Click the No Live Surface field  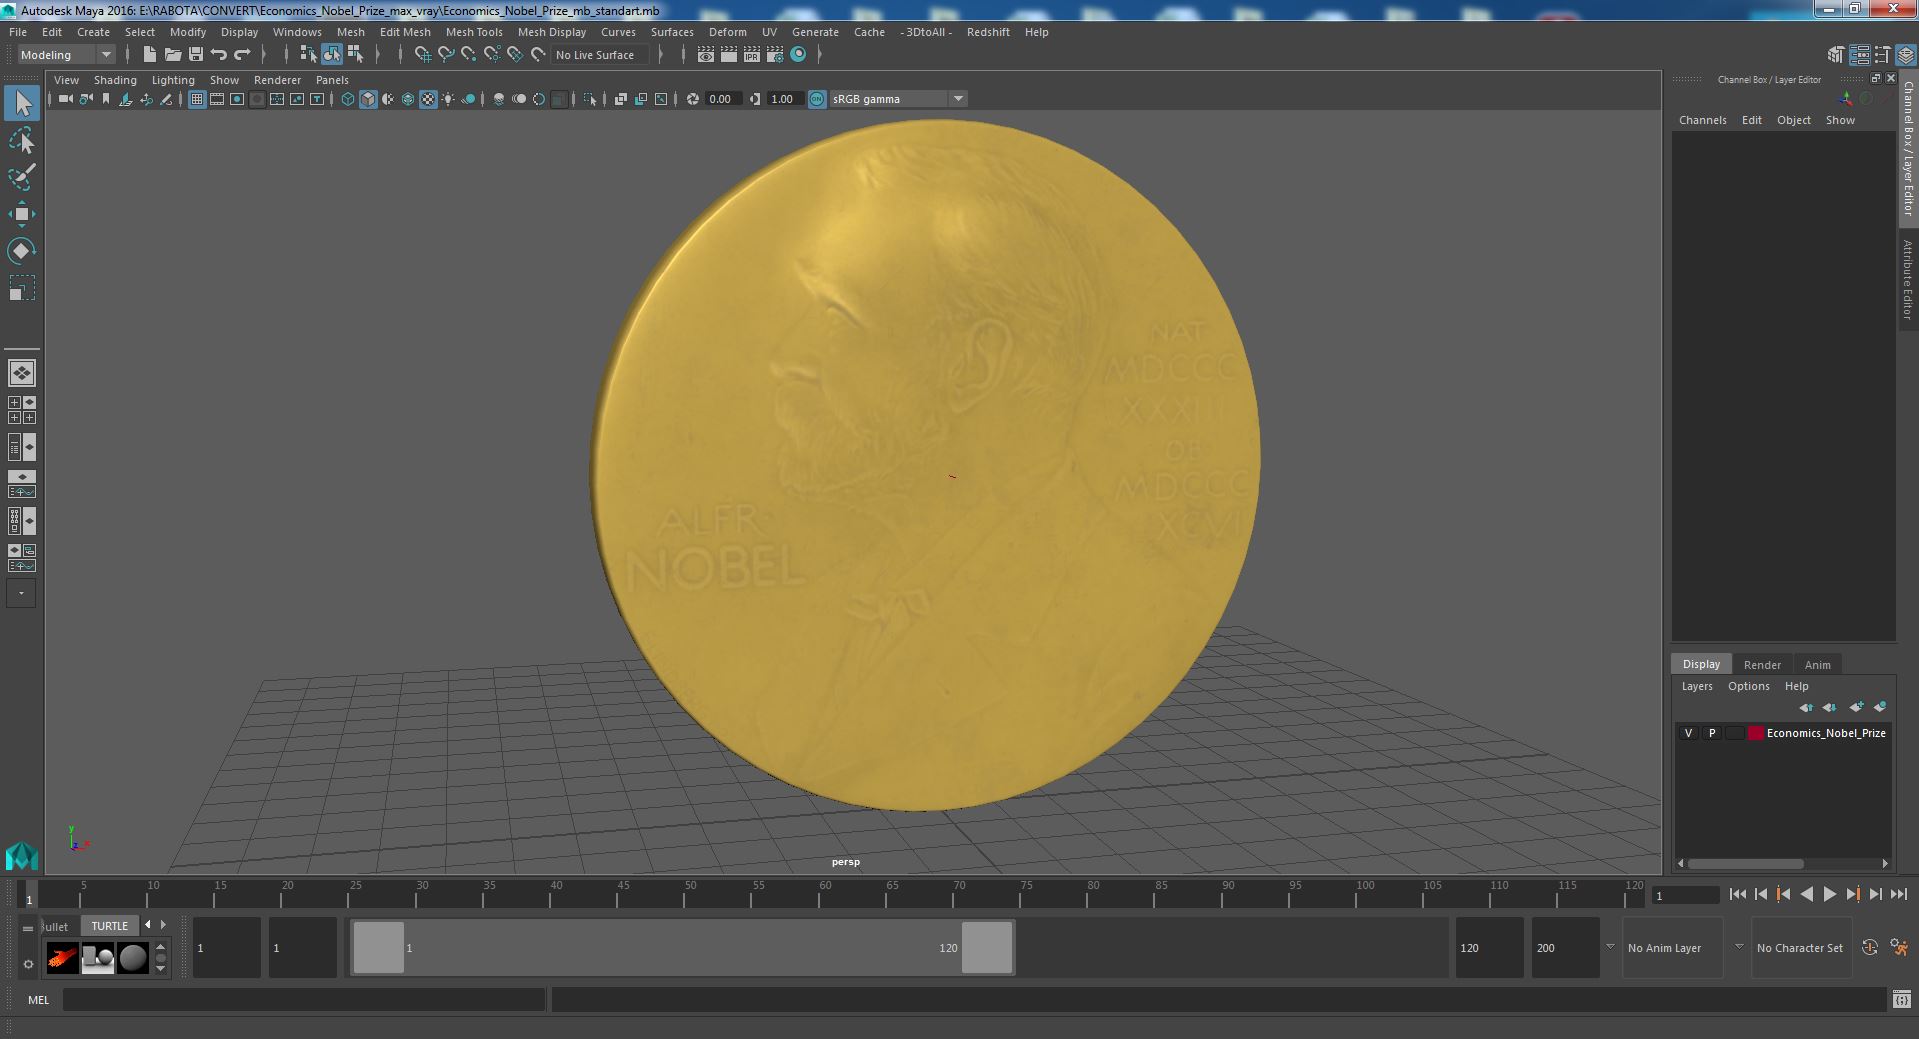(x=601, y=55)
